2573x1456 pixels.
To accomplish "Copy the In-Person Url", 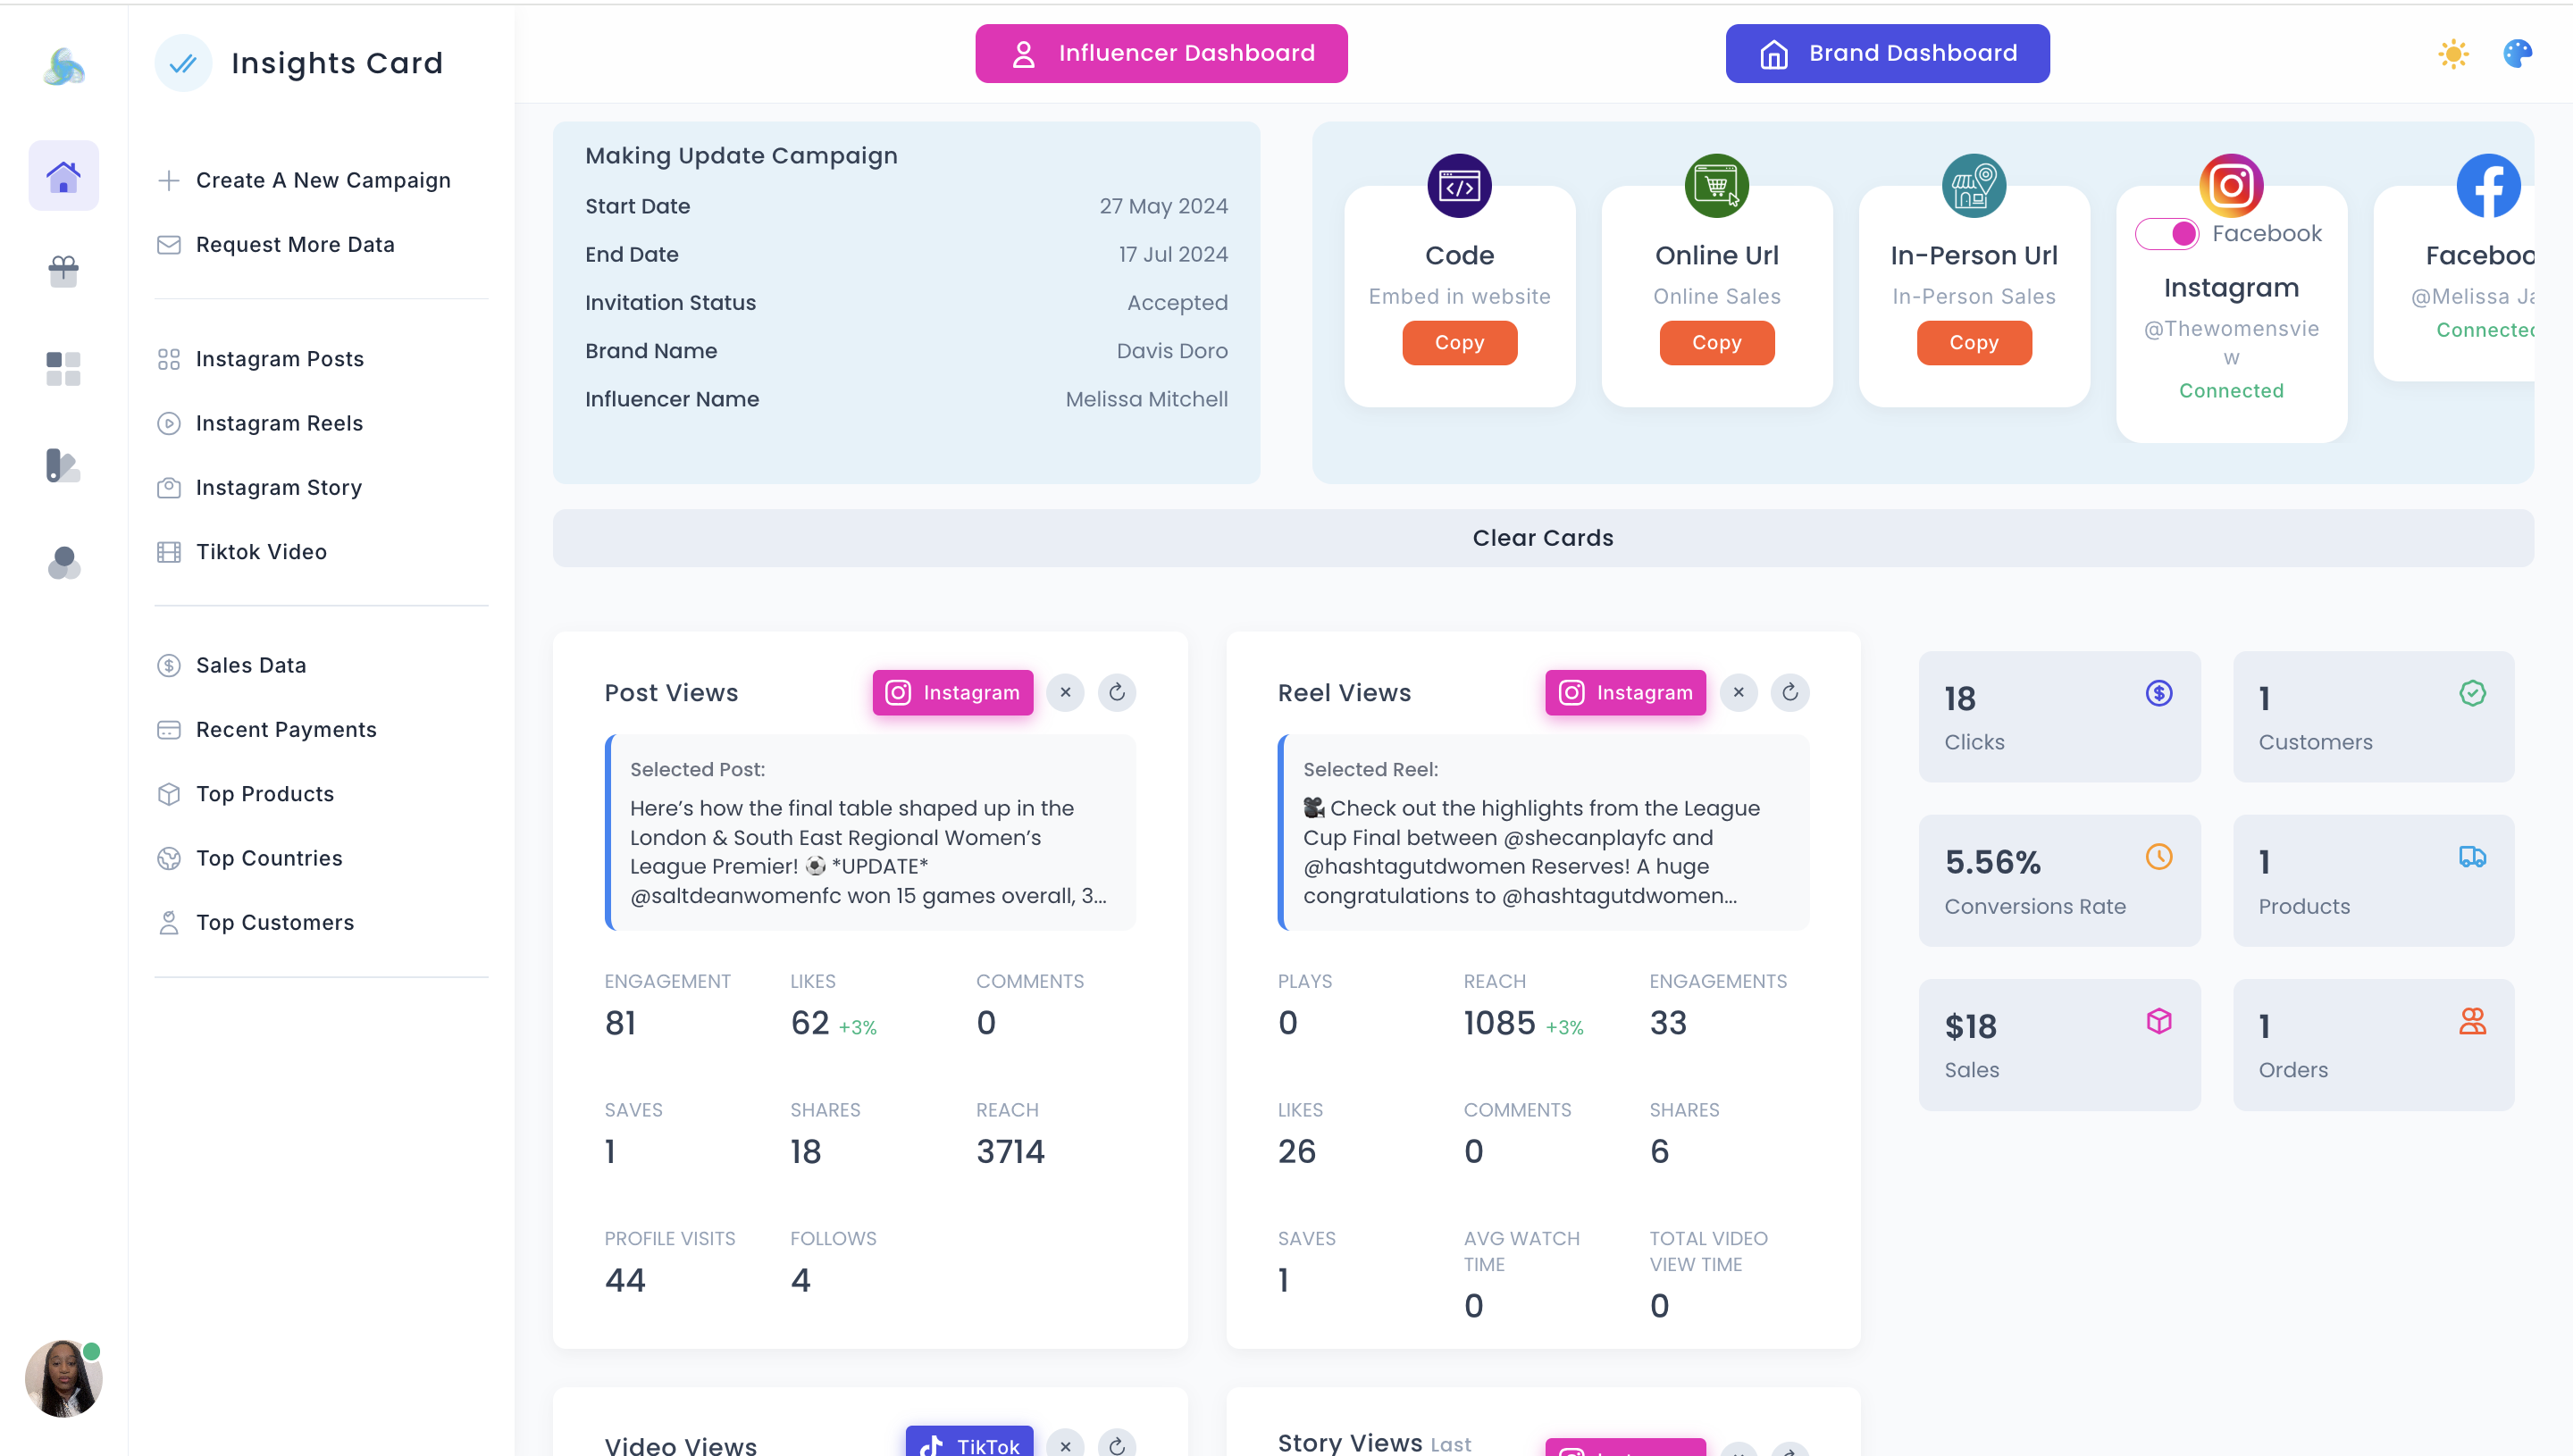I will click(x=1974, y=343).
